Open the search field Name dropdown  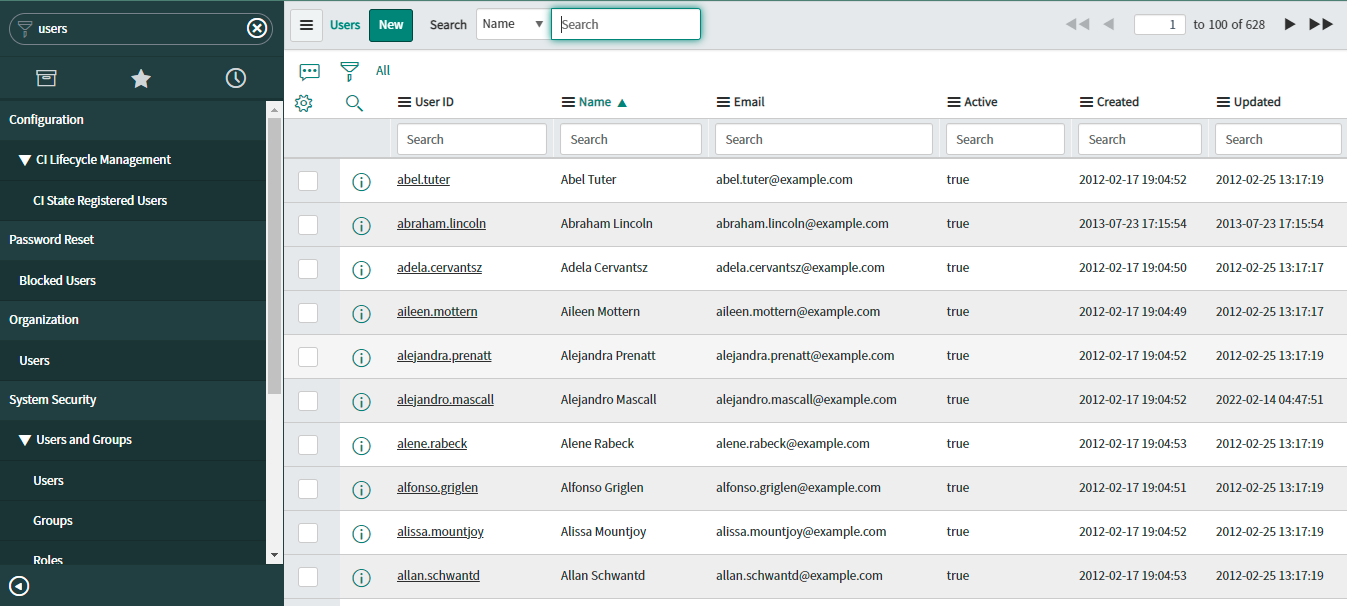512,24
